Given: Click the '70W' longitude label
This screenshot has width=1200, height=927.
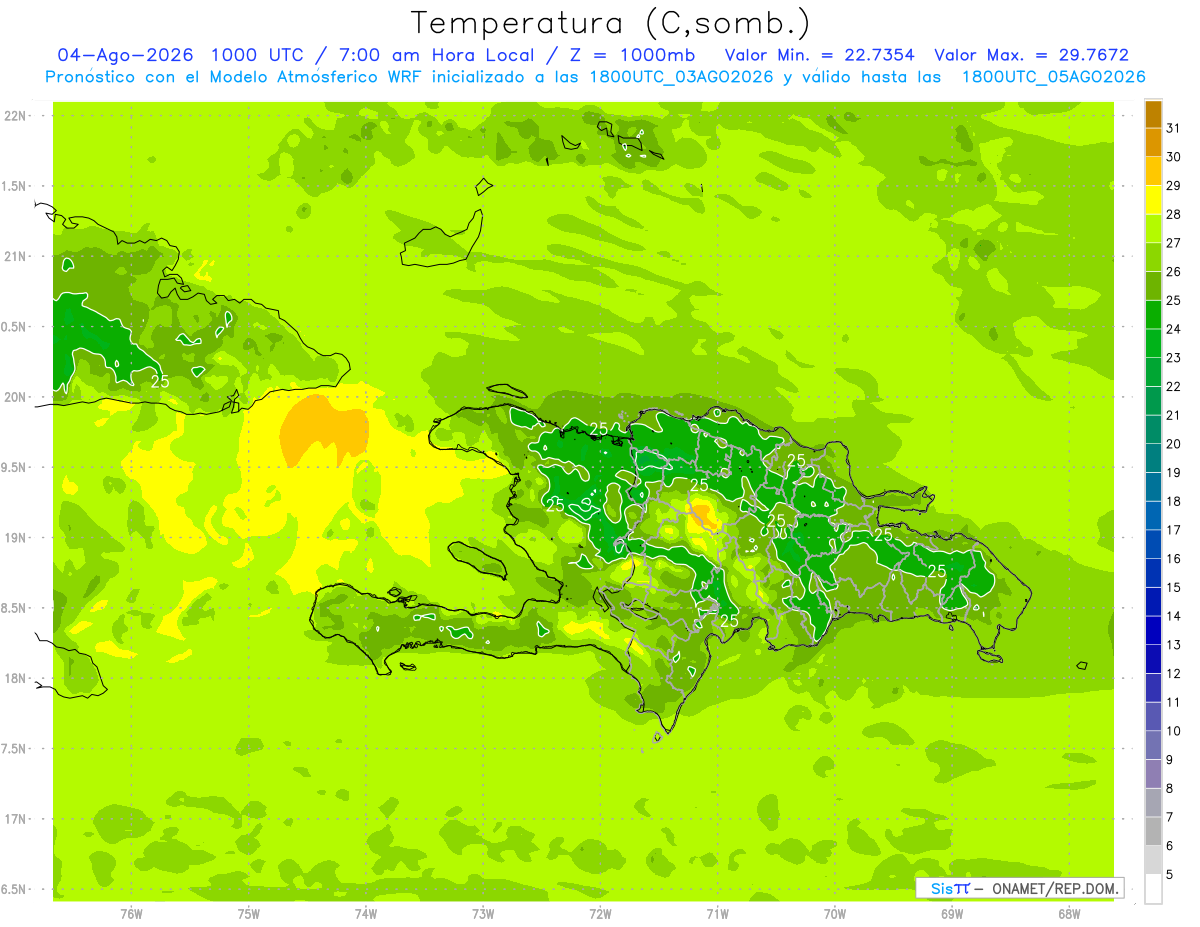Looking at the screenshot, I should (x=835, y=914).
